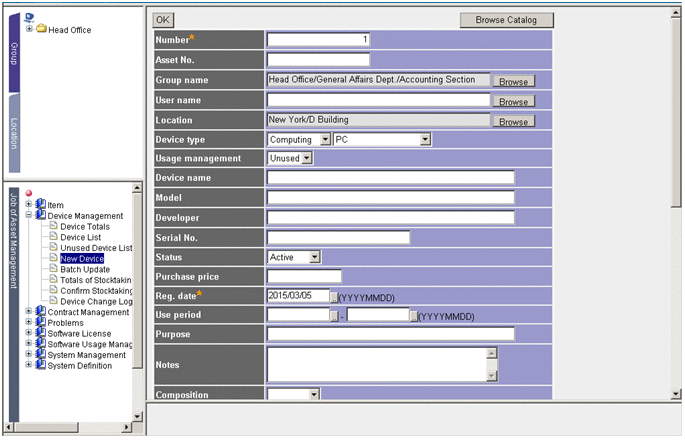The image size is (685, 440).
Task: Expand the Item tree node
Action: pyautogui.click(x=29, y=205)
